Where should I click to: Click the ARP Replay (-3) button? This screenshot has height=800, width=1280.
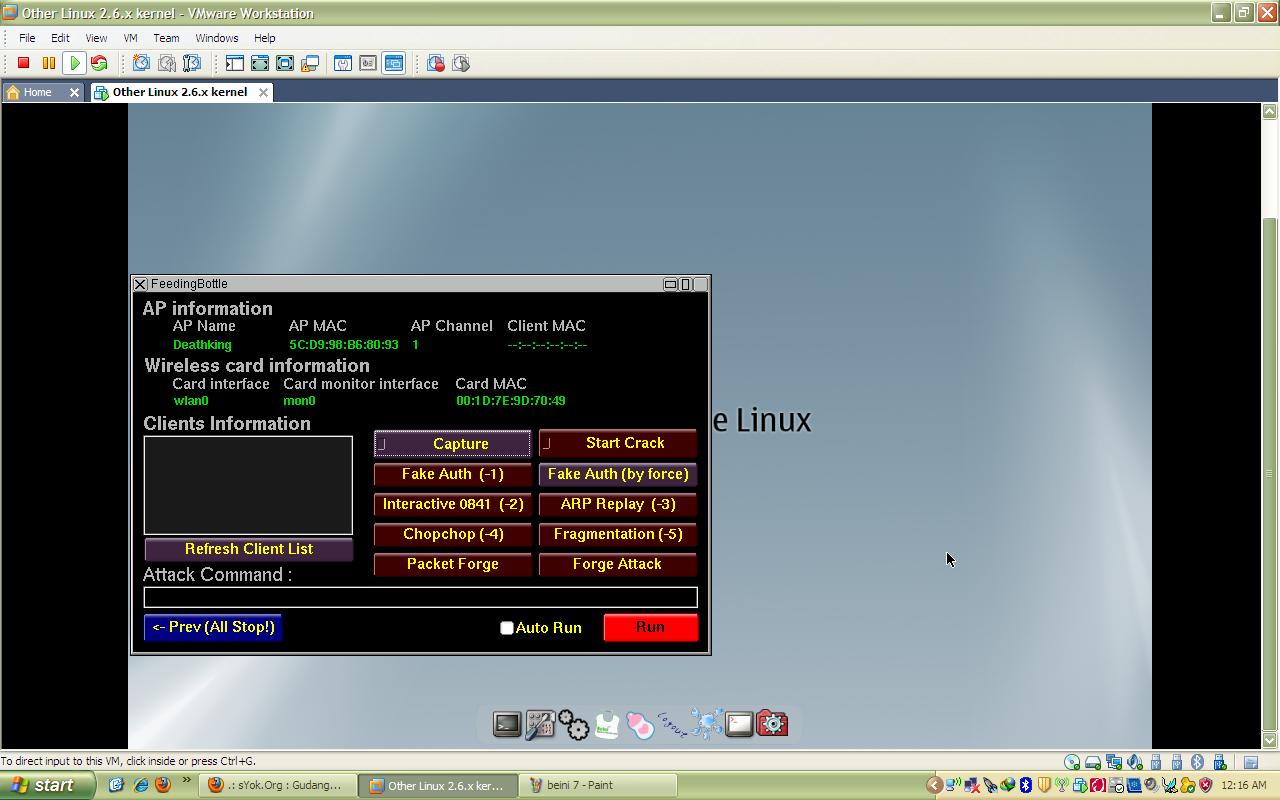click(x=617, y=504)
